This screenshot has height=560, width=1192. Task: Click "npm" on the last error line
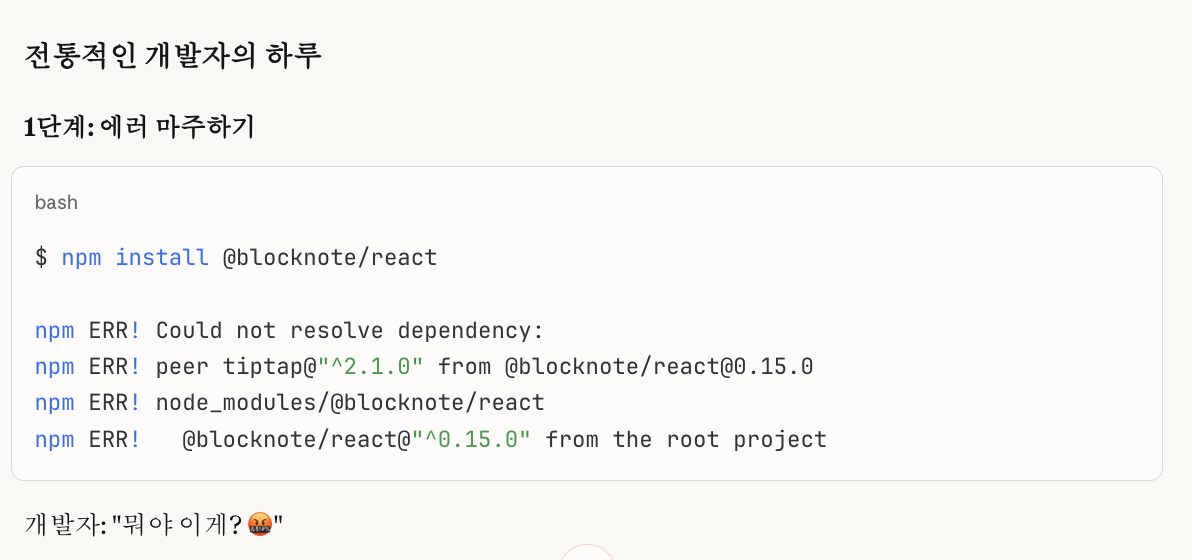point(54,439)
